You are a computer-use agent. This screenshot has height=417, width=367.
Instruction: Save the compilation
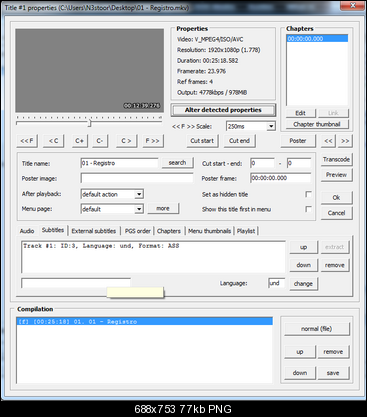click(x=333, y=373)
